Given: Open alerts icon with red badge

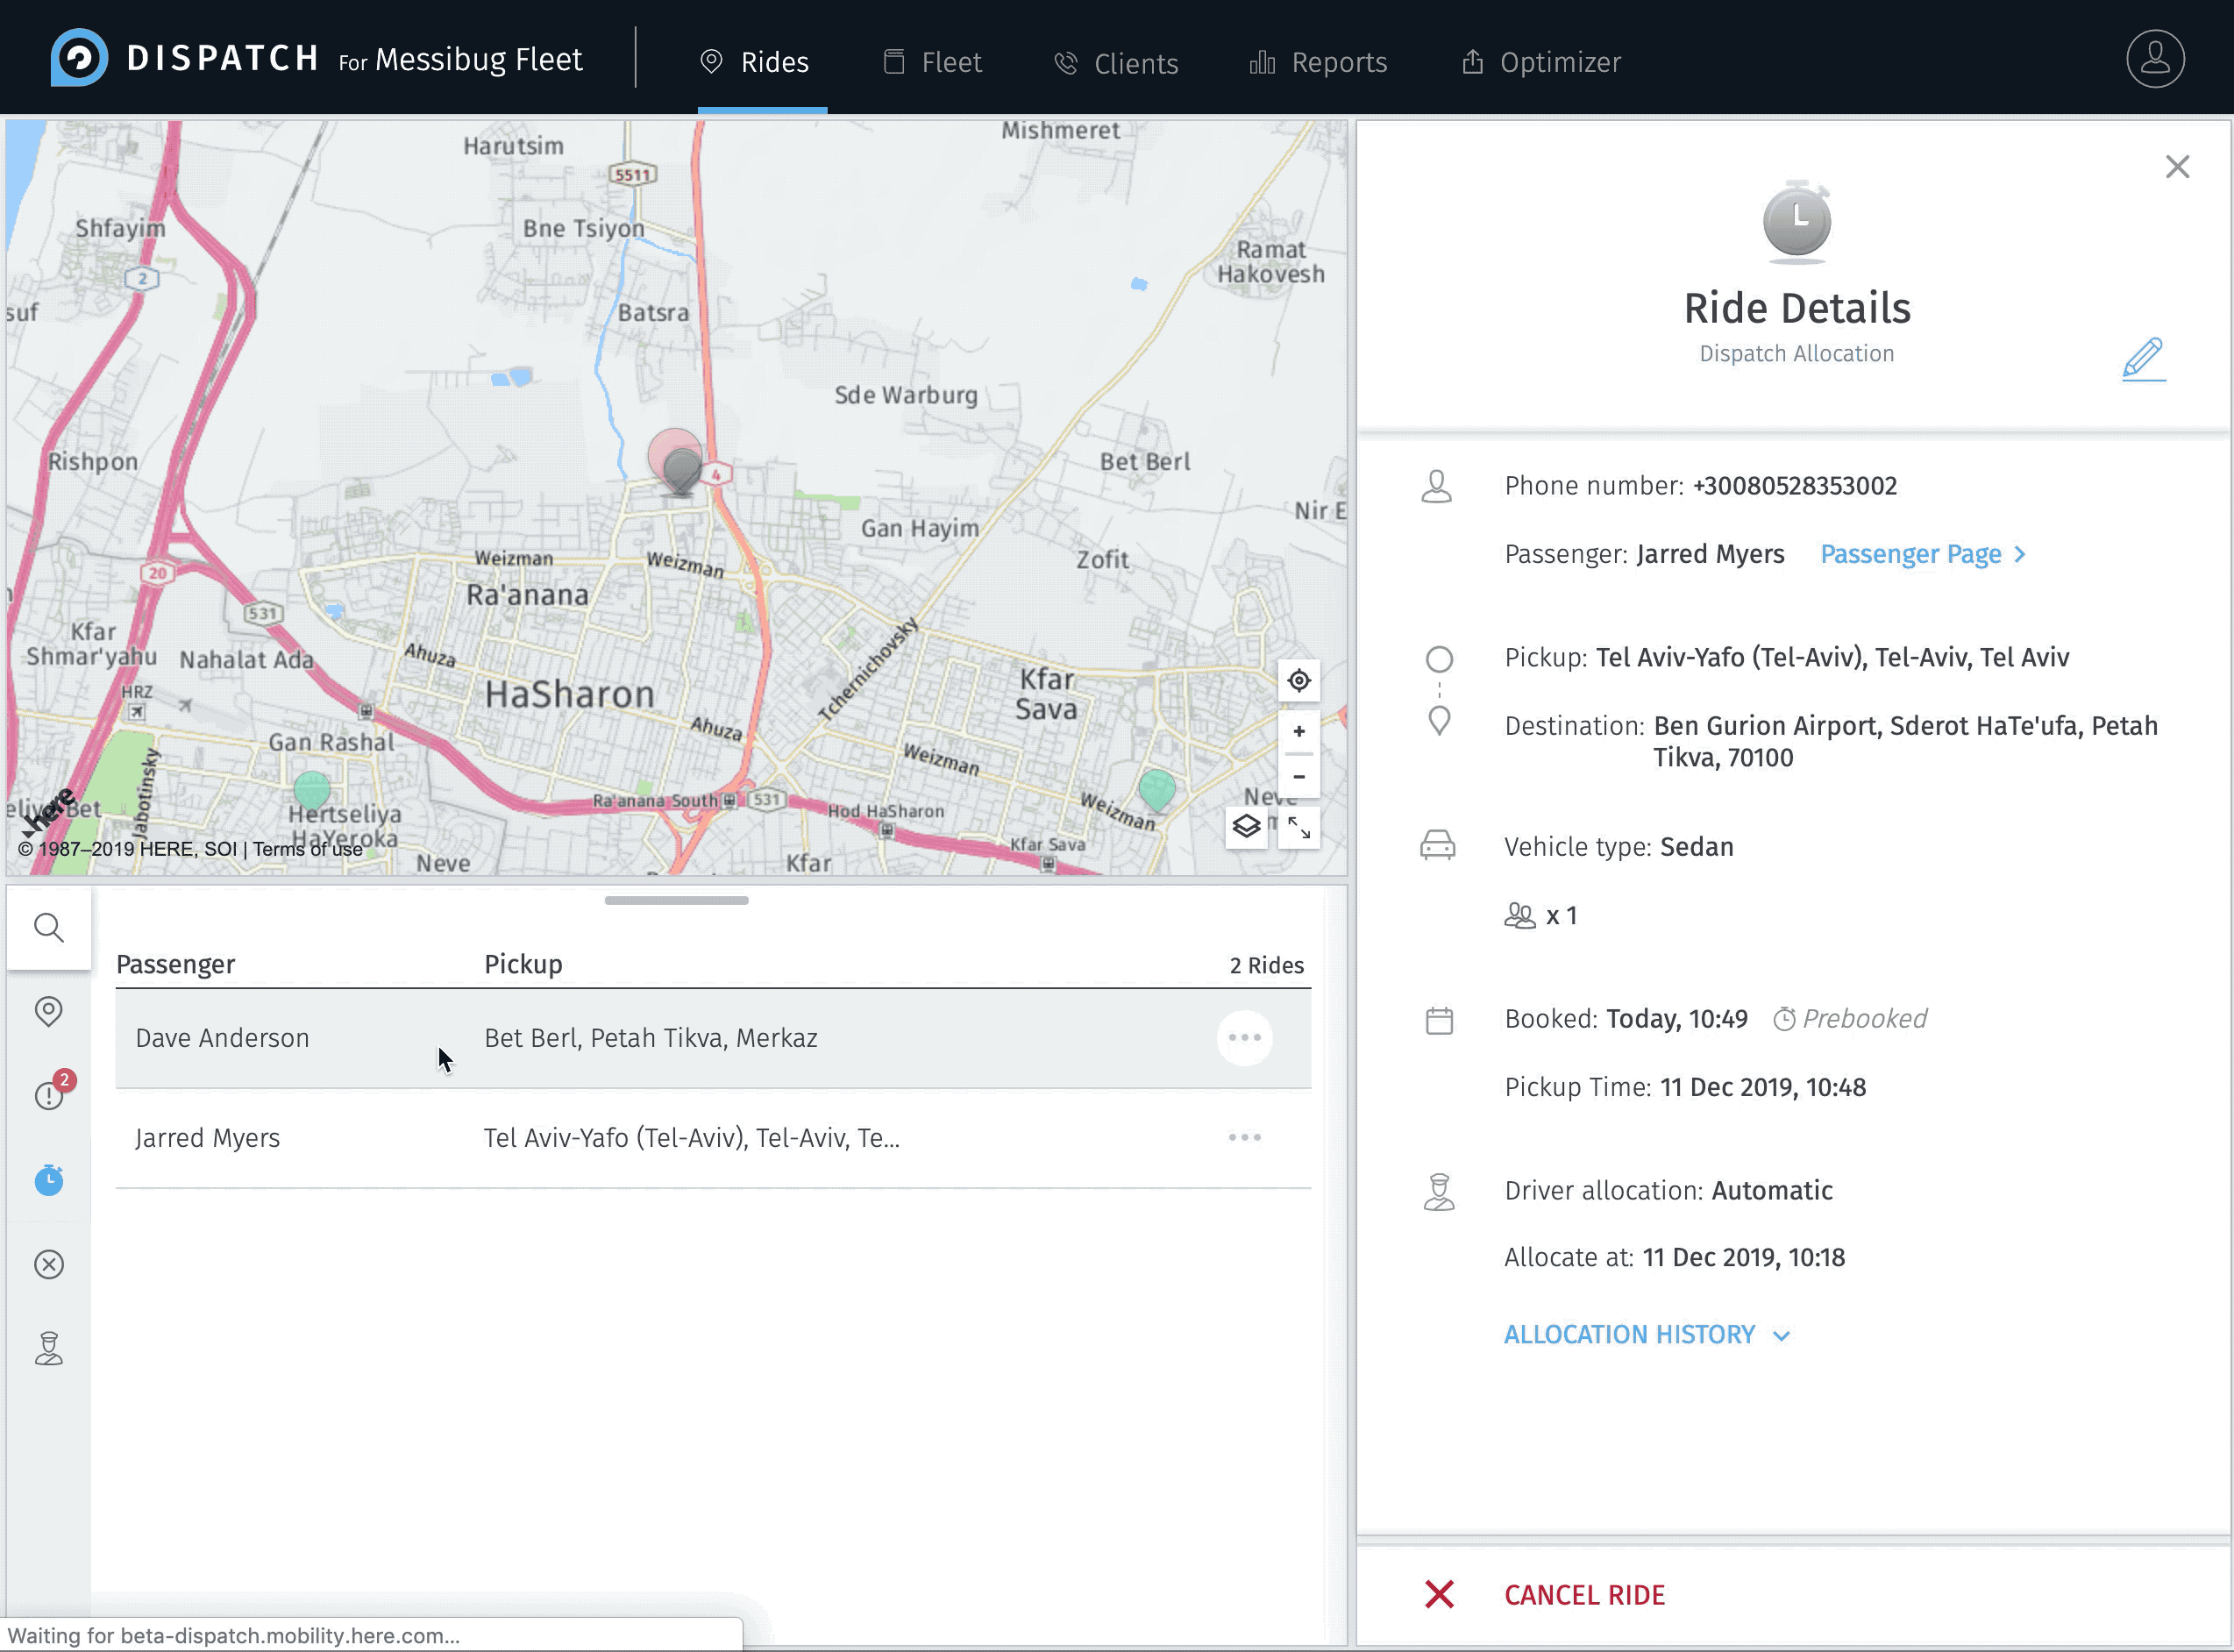Looking at the screenshot, I should click(50, 1094).
